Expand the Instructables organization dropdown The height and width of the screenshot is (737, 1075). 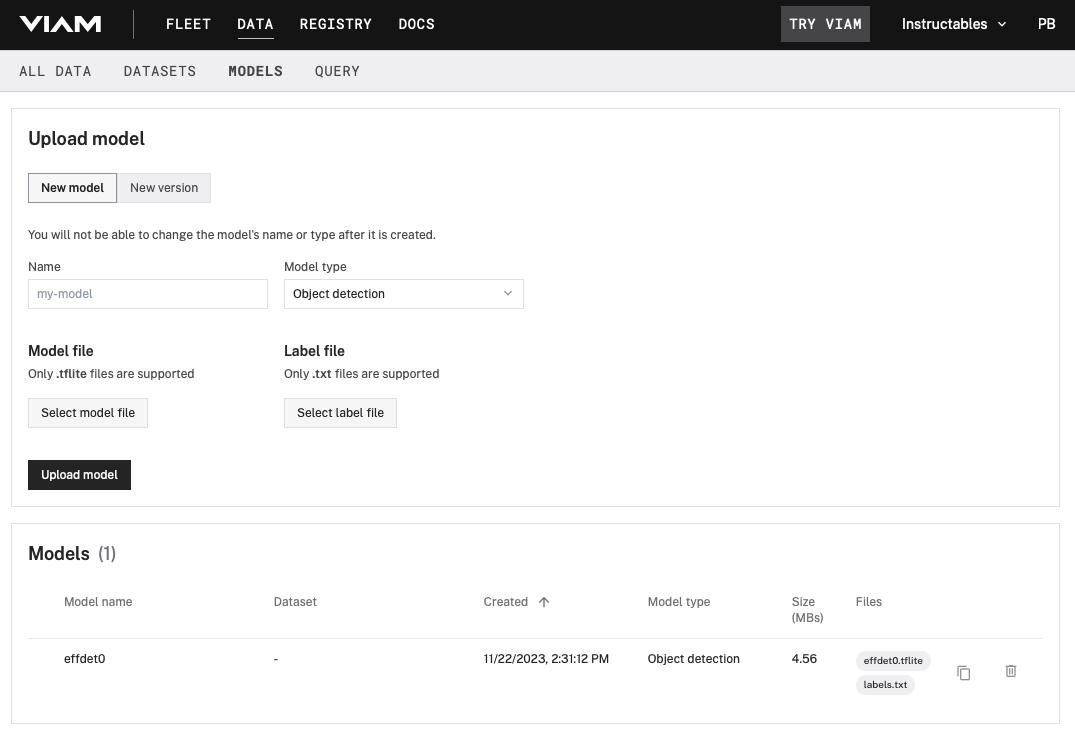coord(954,24)
